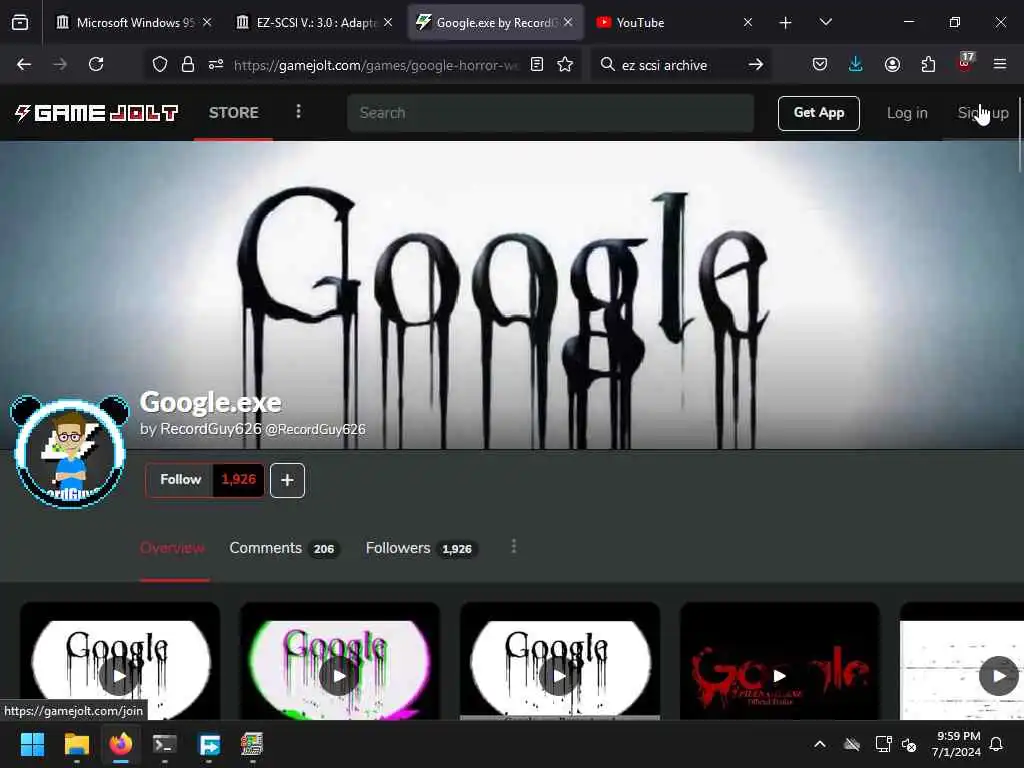Go back to previous page
The width and height of the screenshot is (1024, 768).
click(x=24, y=64)
